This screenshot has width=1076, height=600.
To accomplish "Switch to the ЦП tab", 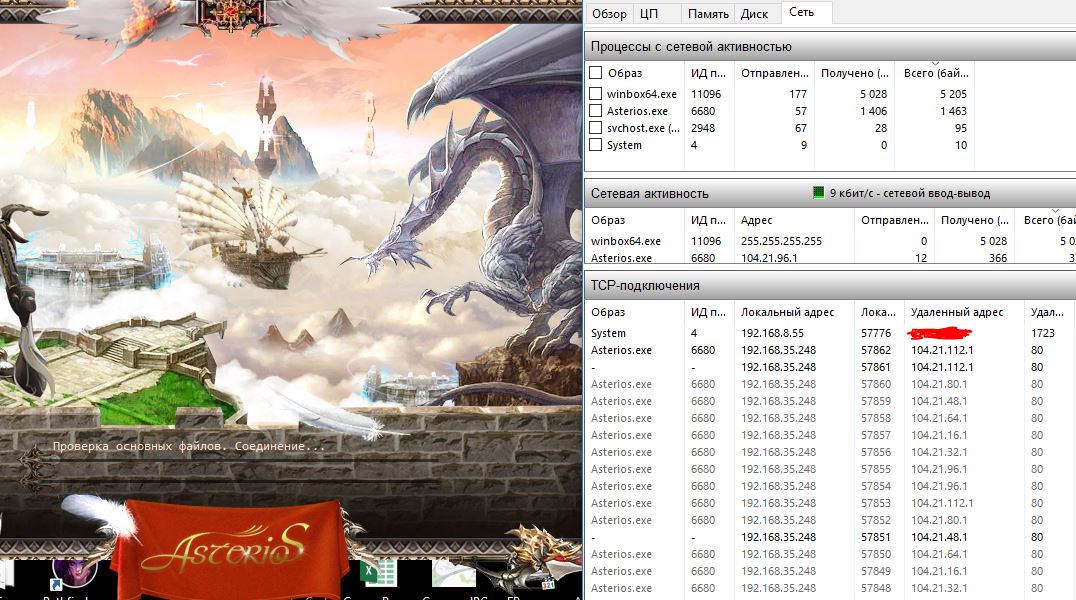I will click(649, 14).
